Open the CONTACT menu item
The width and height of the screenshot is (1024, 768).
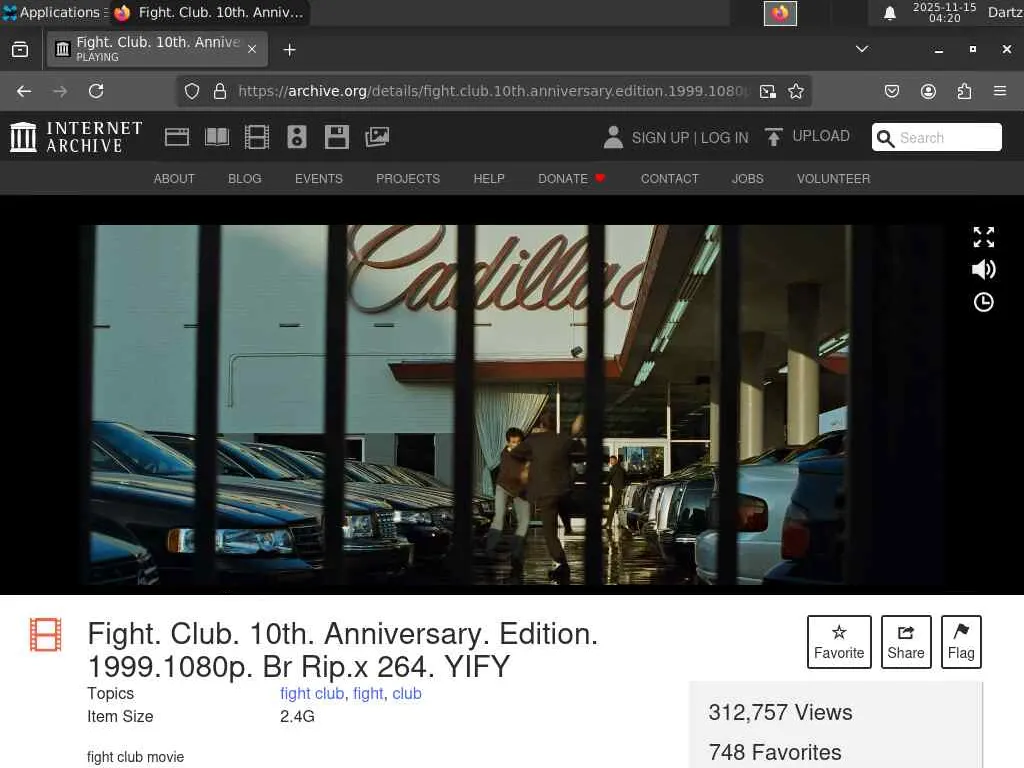pyautogui.click(x=669, y=179)
